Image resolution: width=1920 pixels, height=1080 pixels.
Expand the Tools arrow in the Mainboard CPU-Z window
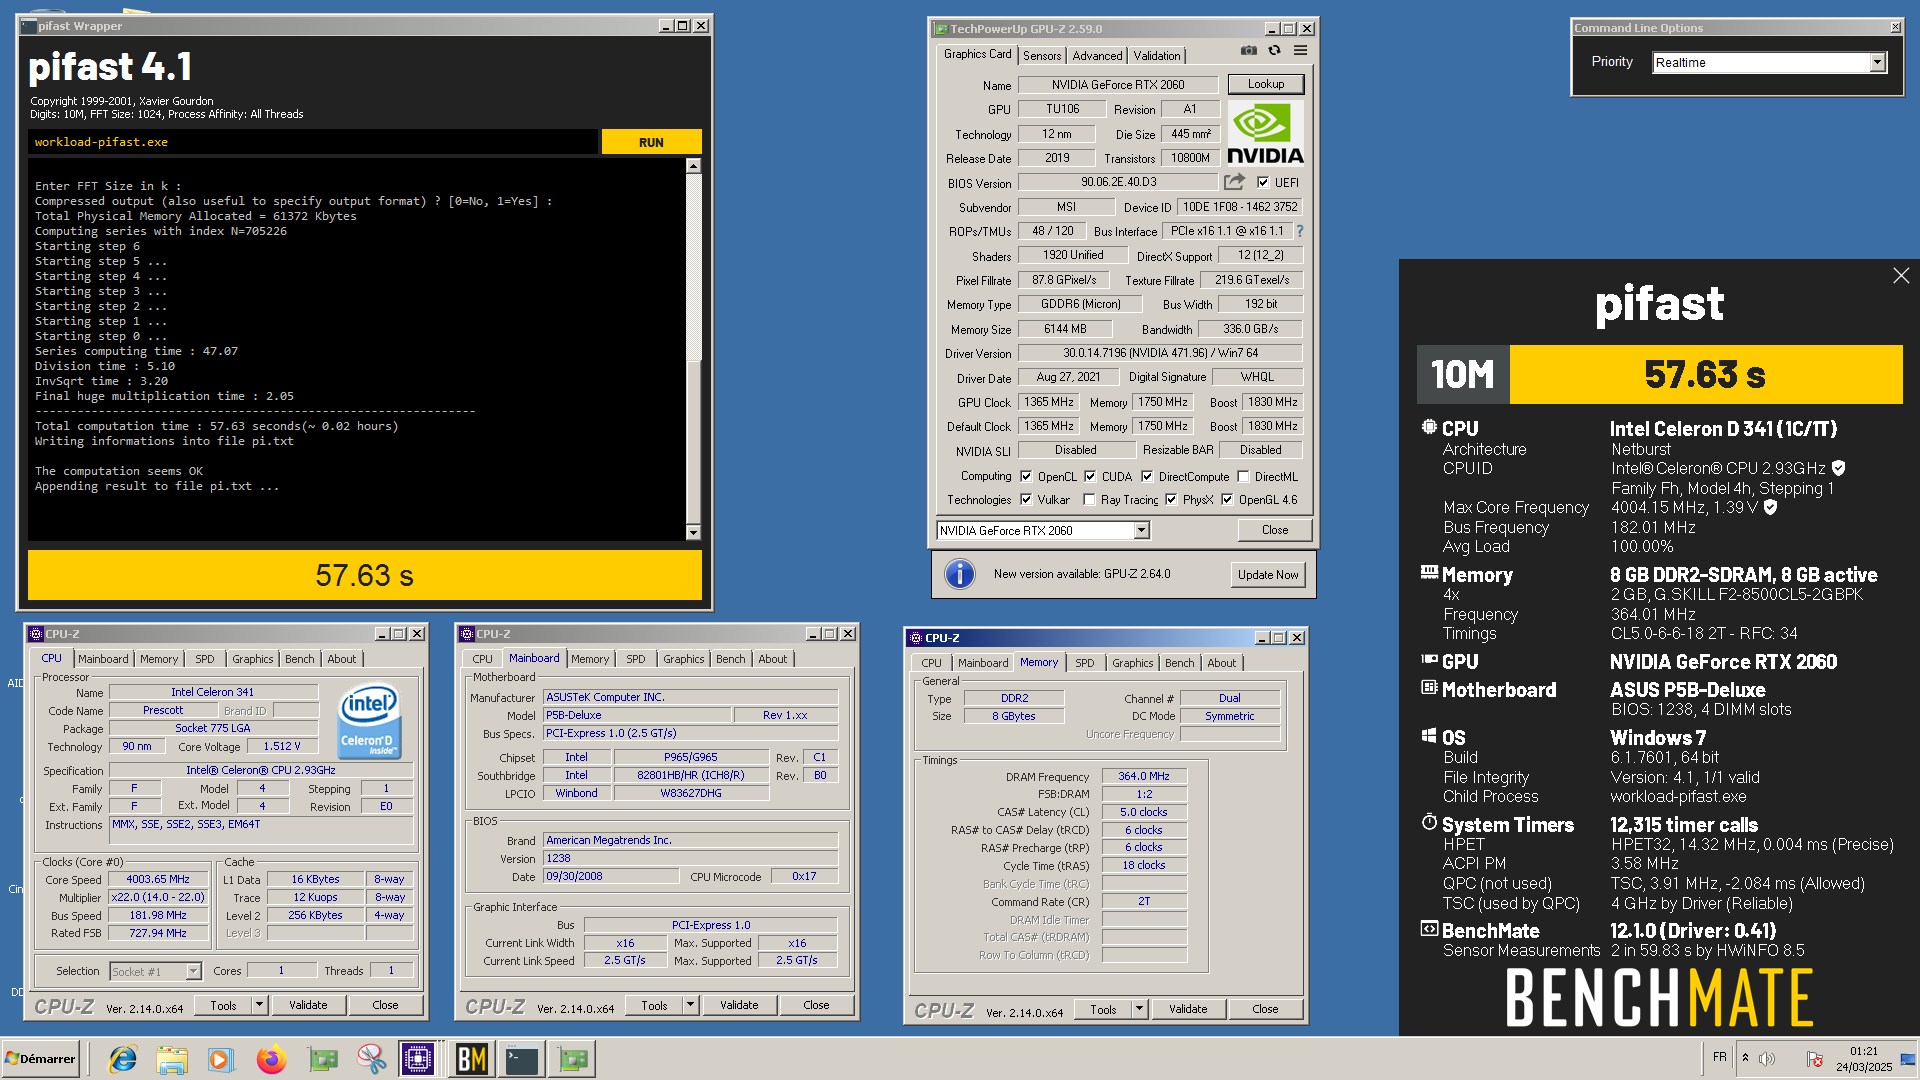690,1005
